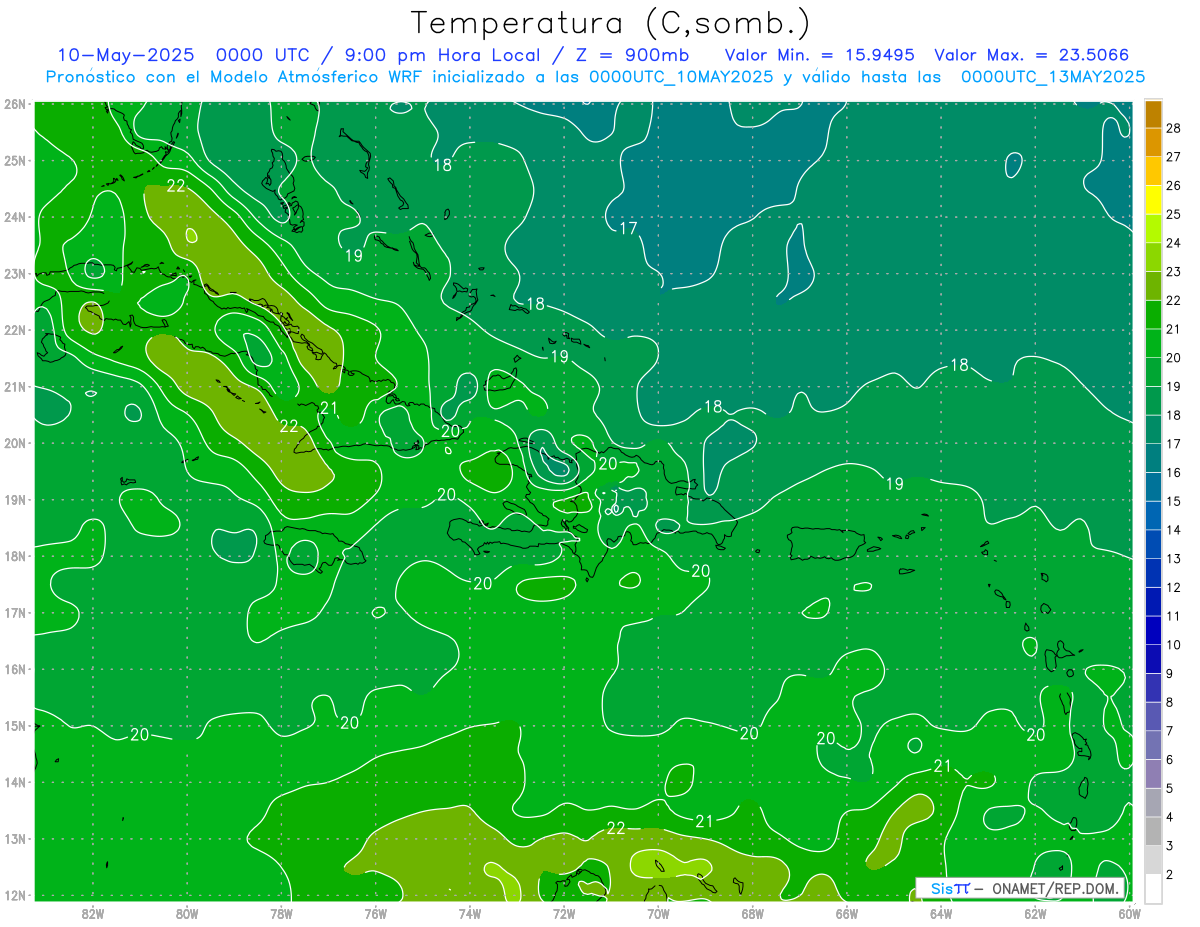Click the '28' value on the color scale
1200x927 pixels.
pos(1174,128)
